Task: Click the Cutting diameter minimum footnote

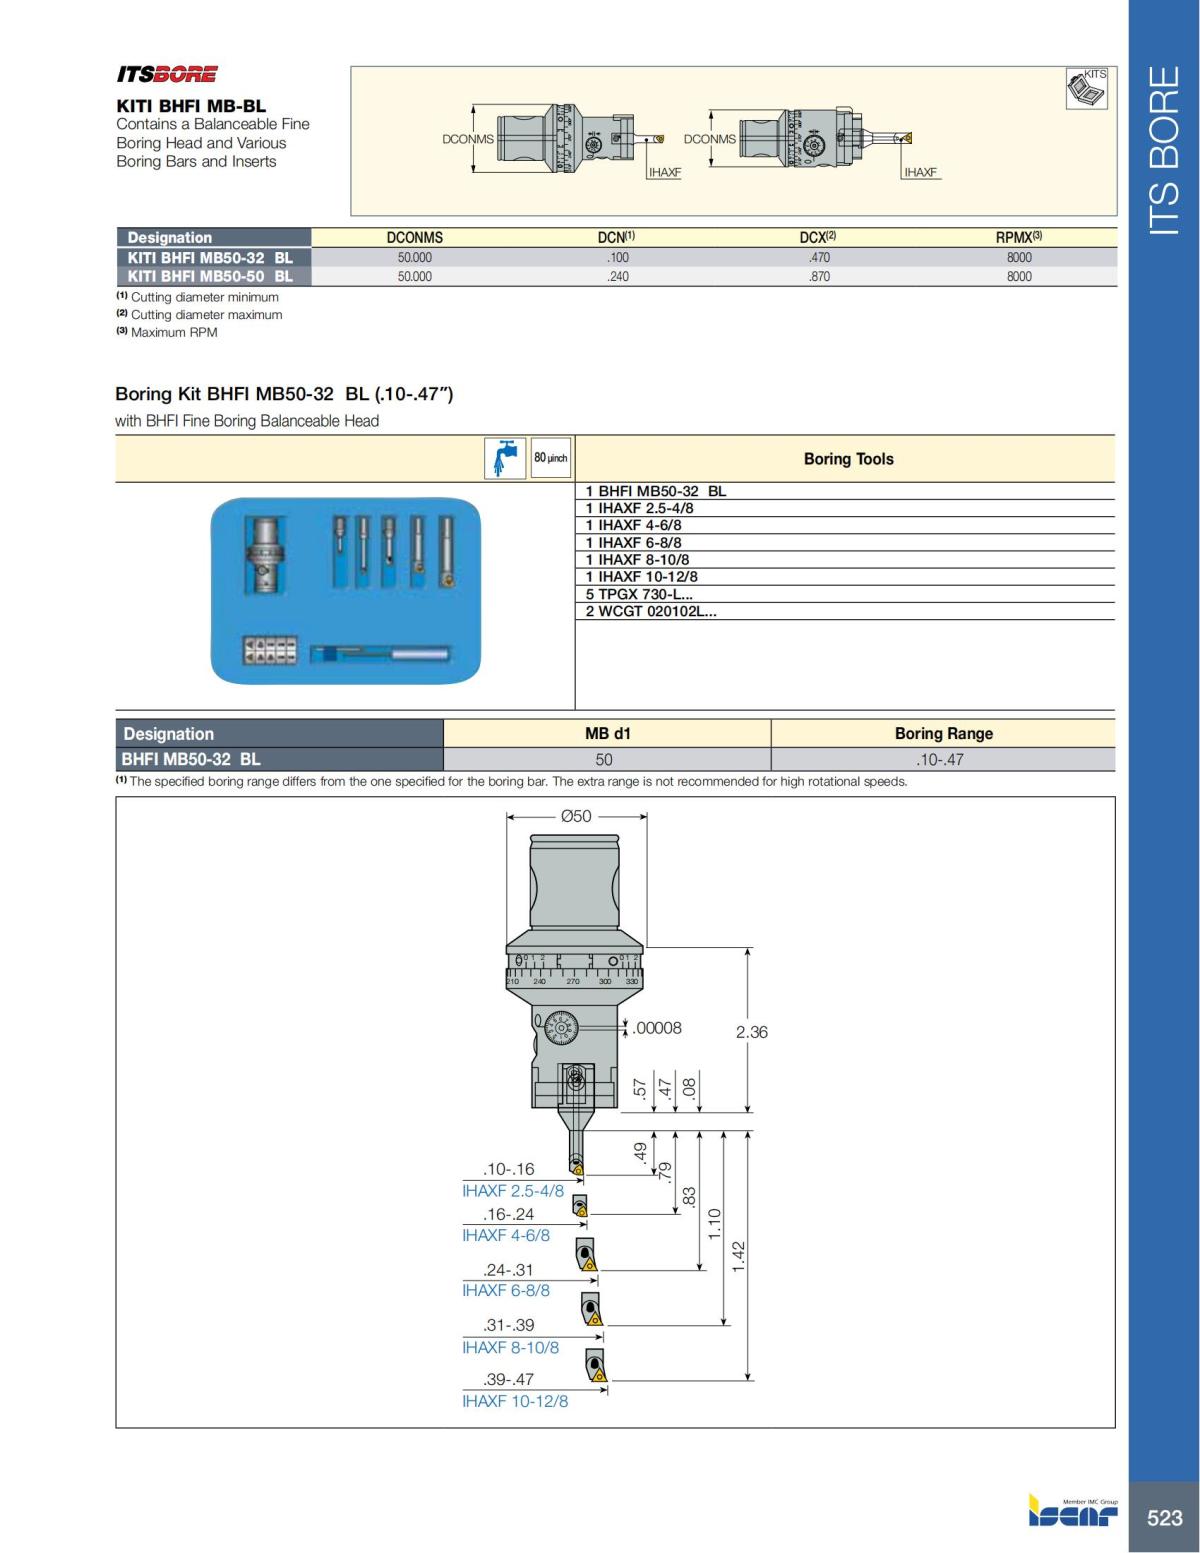Action: tap(197, 297)
